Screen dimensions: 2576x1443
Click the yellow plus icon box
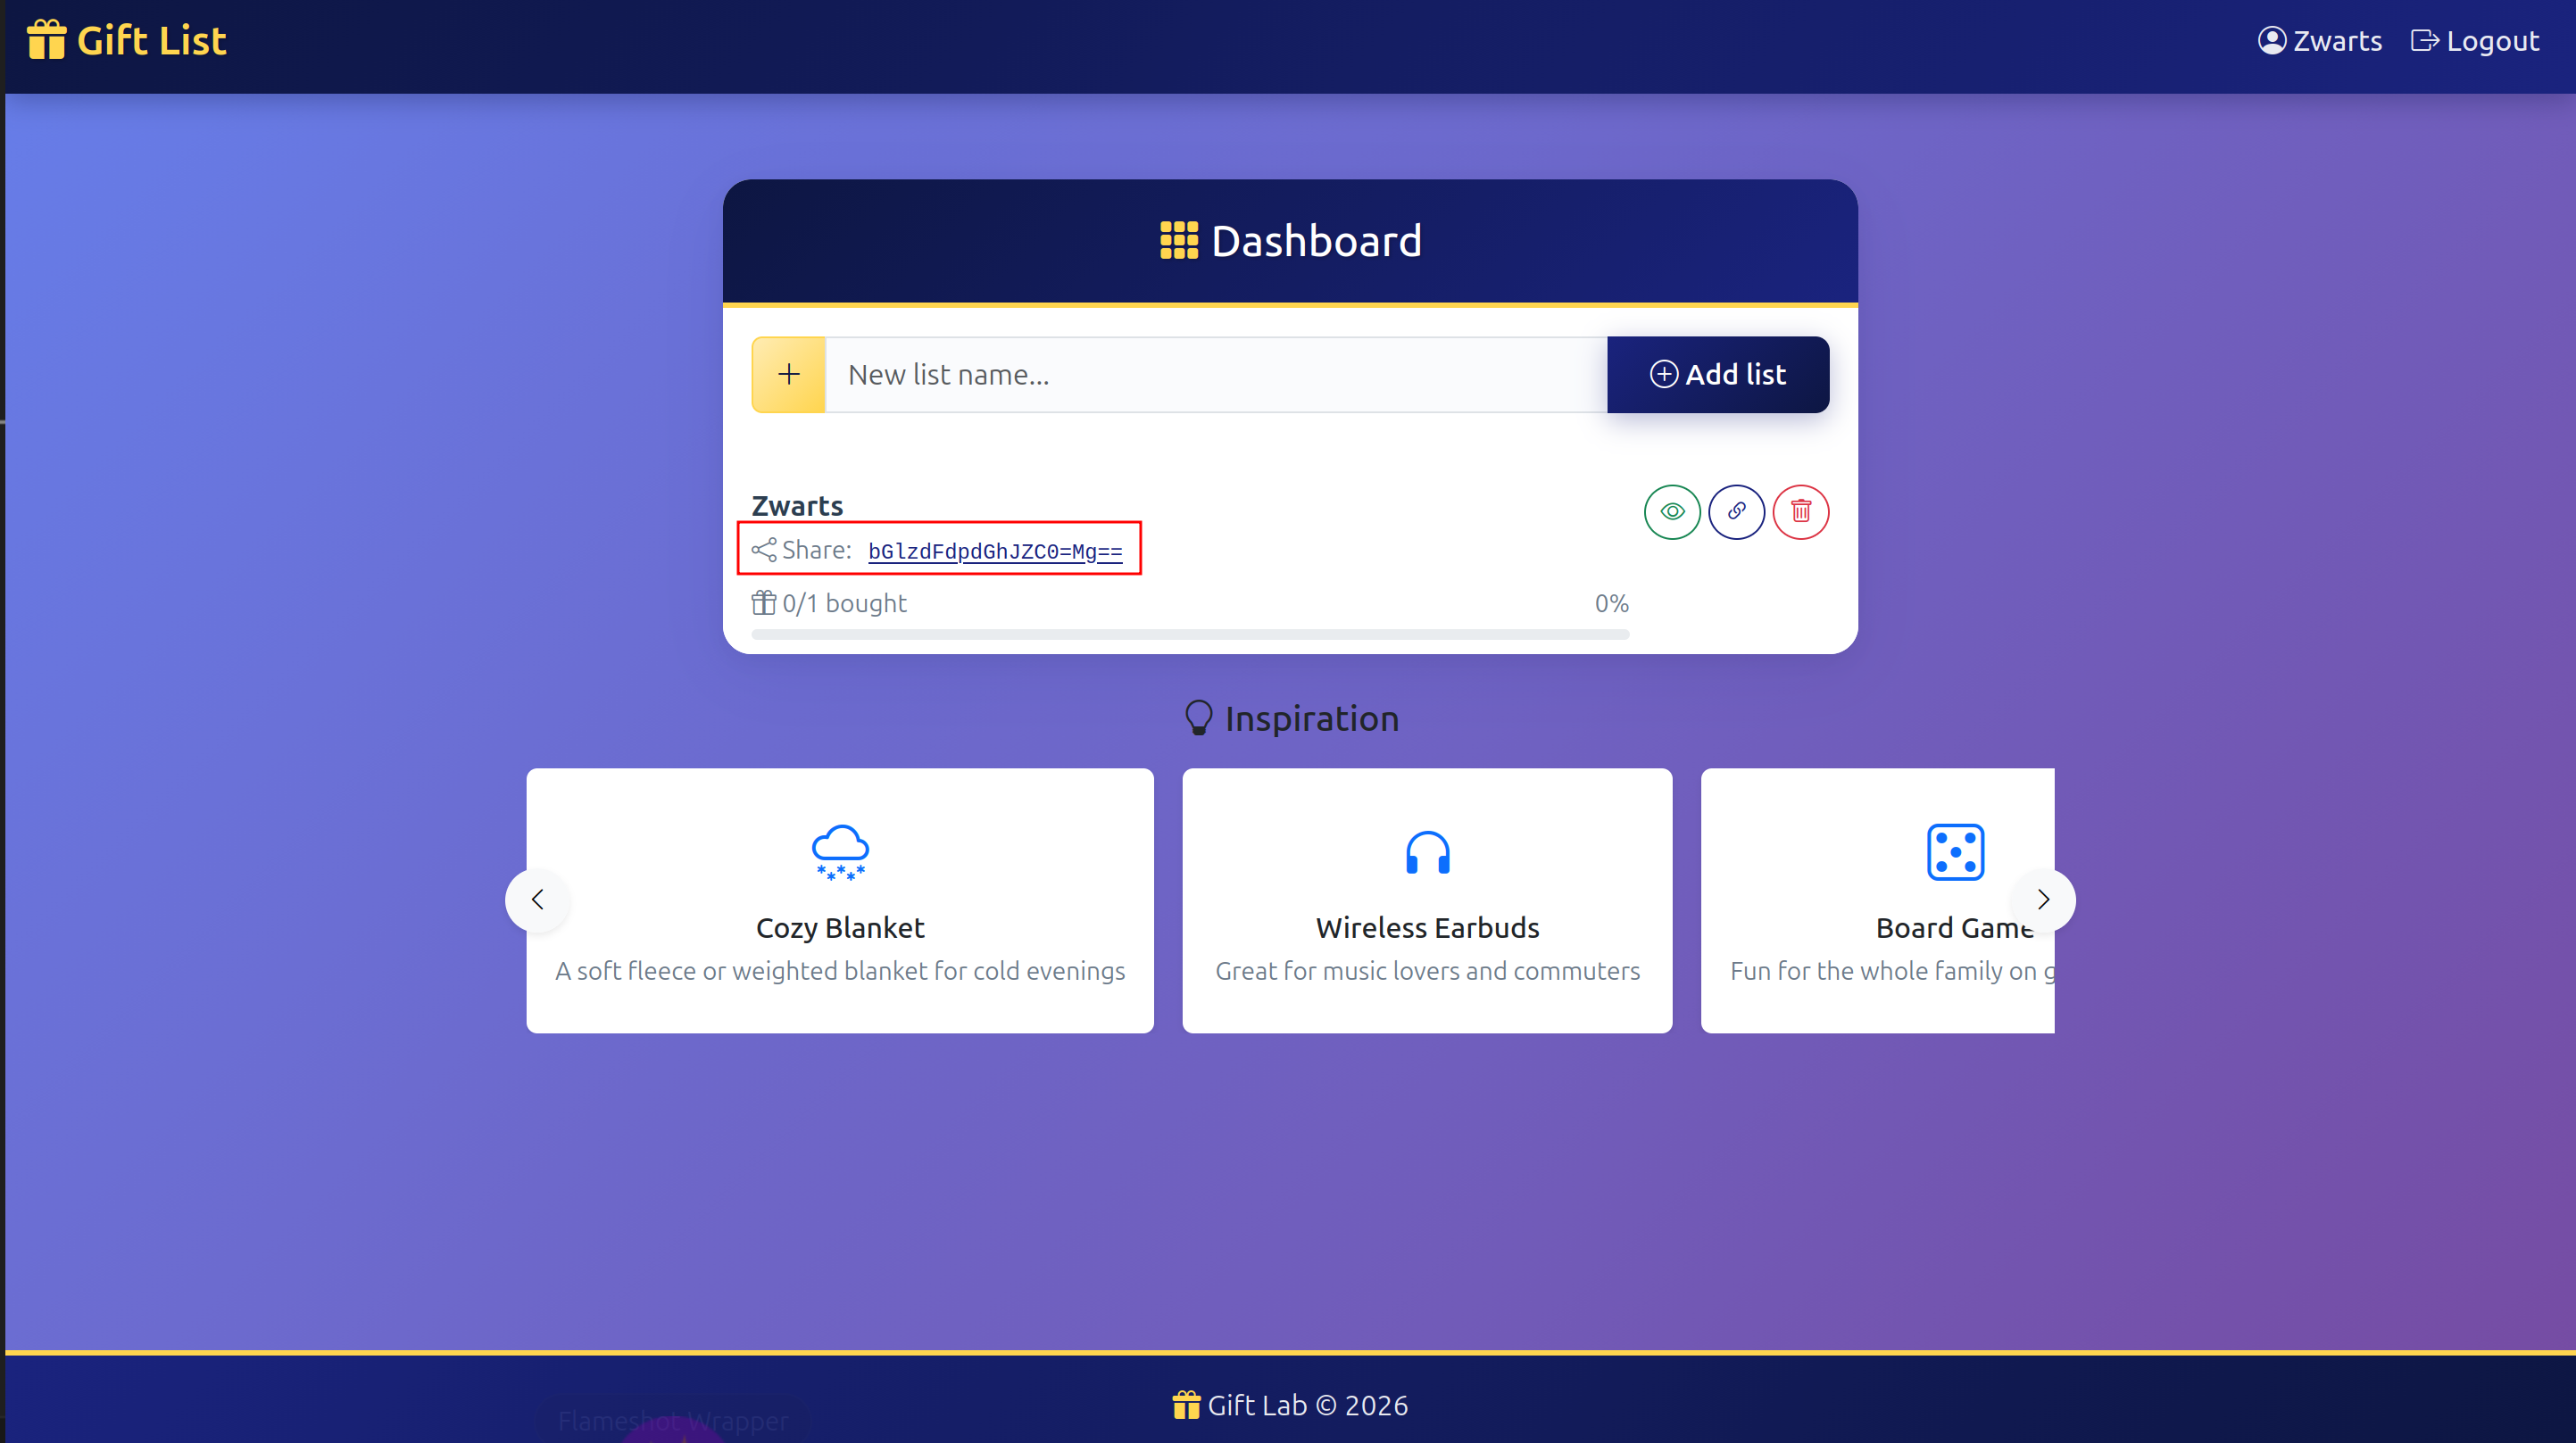789,374
